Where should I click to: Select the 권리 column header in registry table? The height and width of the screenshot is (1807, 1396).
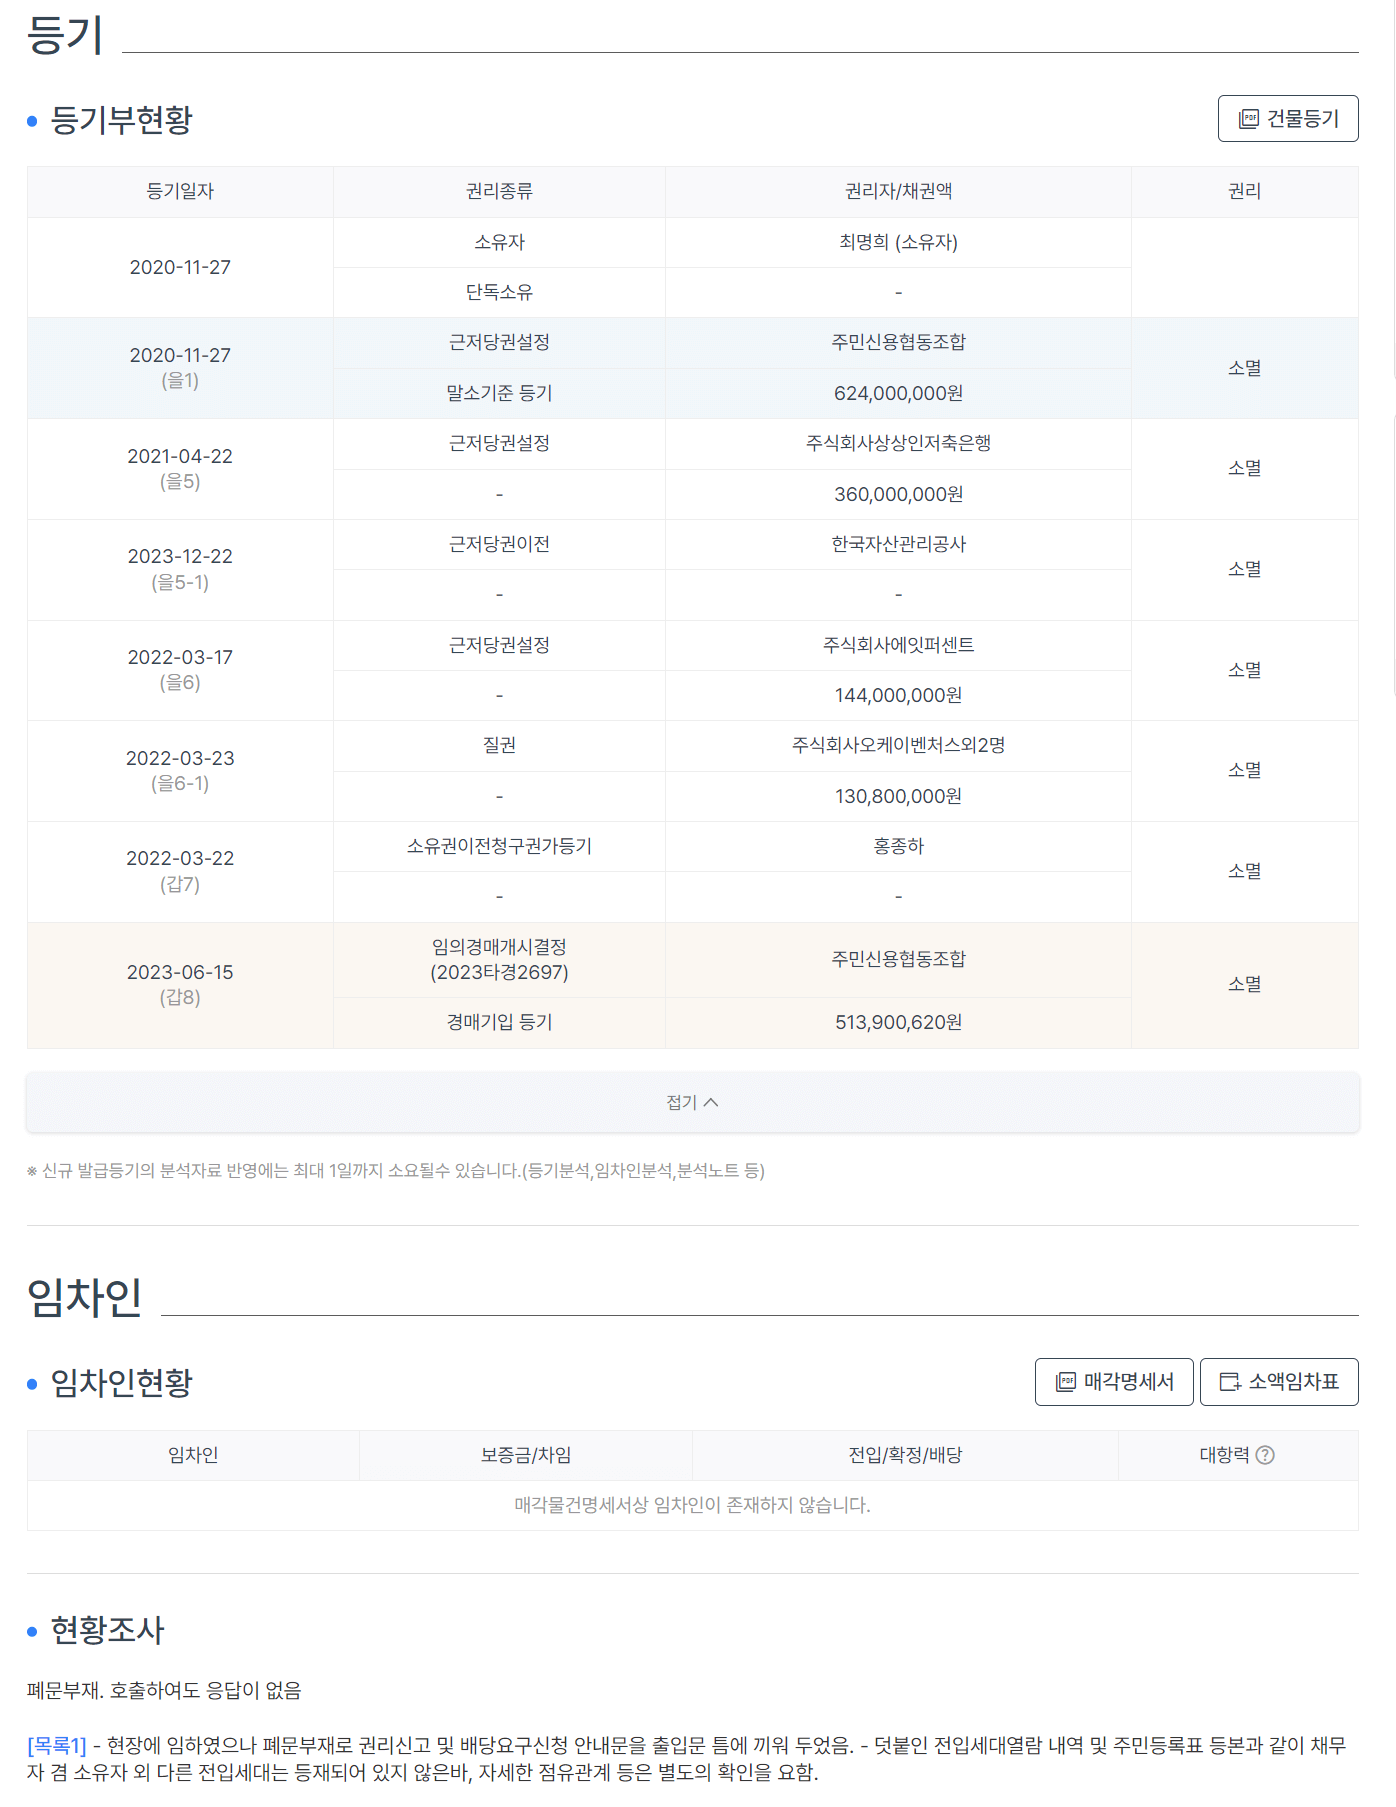point(1245,191)
